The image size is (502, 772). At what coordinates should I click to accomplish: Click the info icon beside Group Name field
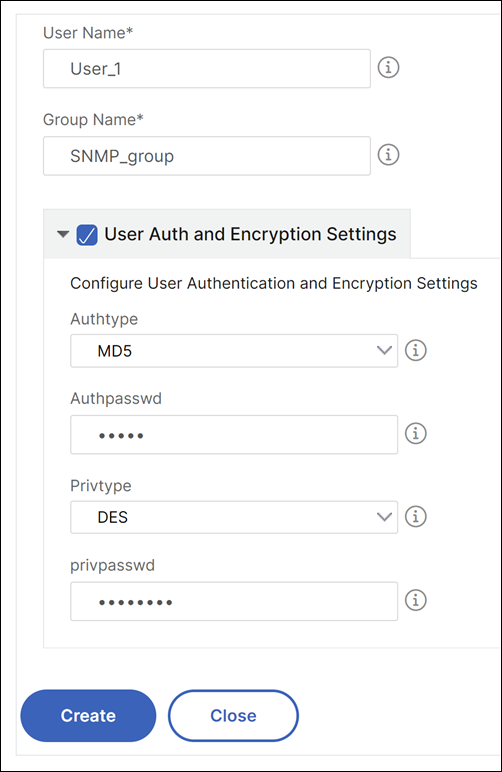pyautogui.click(x=388, y=155)
